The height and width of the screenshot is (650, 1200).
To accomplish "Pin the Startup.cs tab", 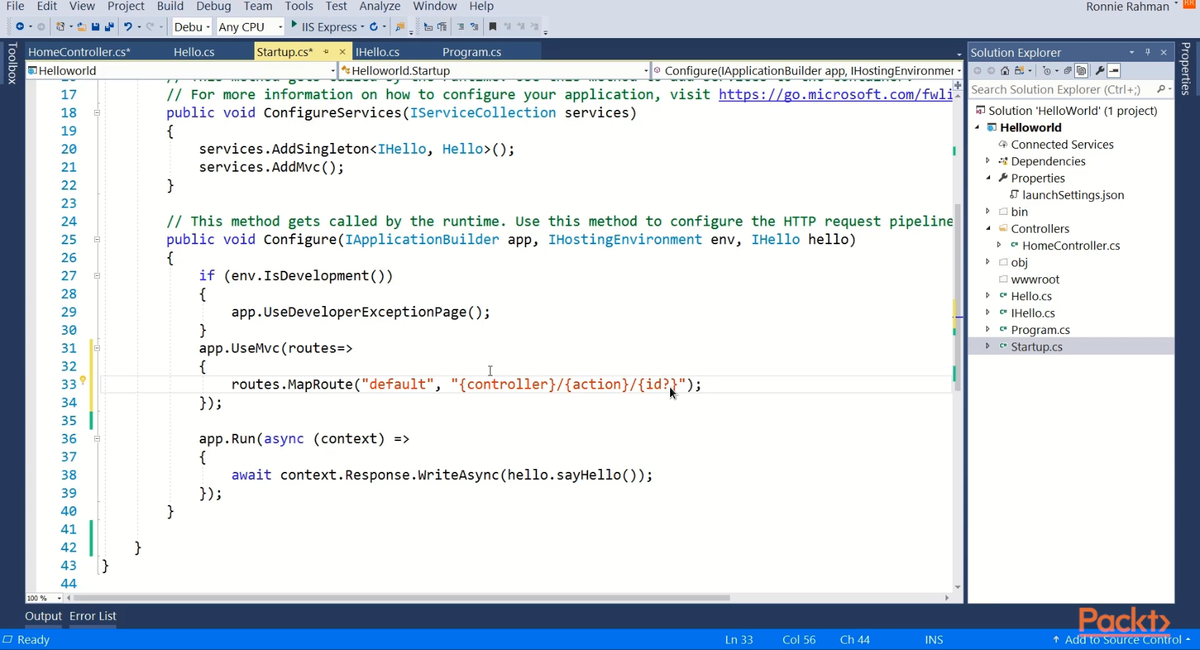I will [x=326, y=52].
